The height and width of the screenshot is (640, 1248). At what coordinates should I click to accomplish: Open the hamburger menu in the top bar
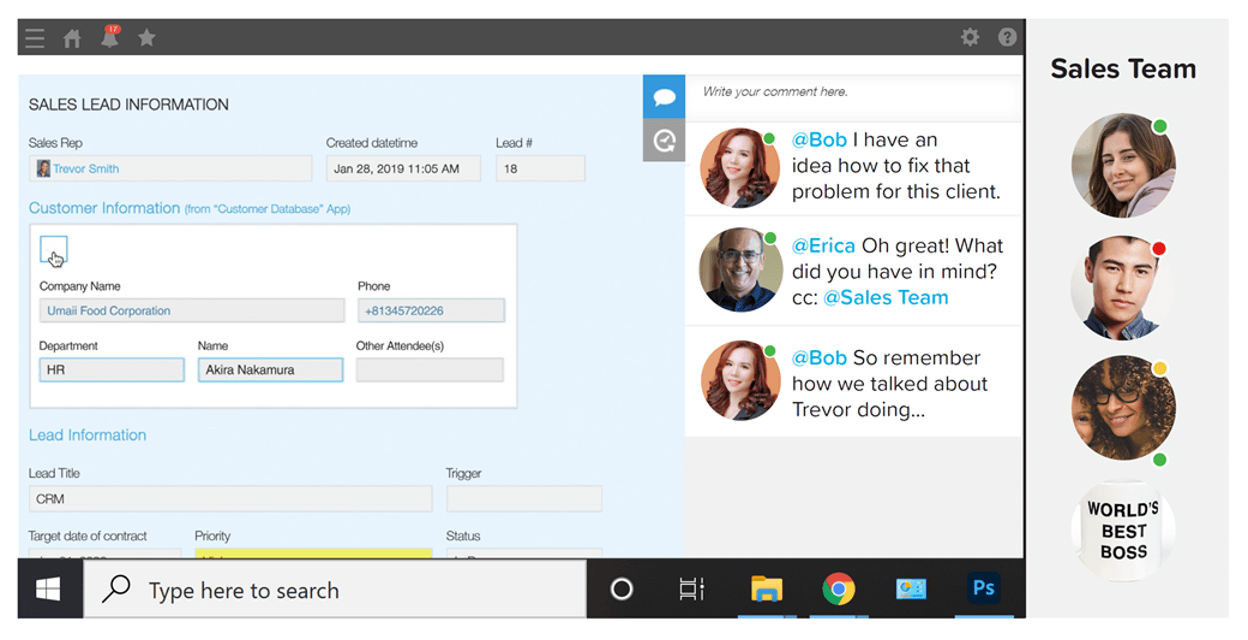coord(35,38)
